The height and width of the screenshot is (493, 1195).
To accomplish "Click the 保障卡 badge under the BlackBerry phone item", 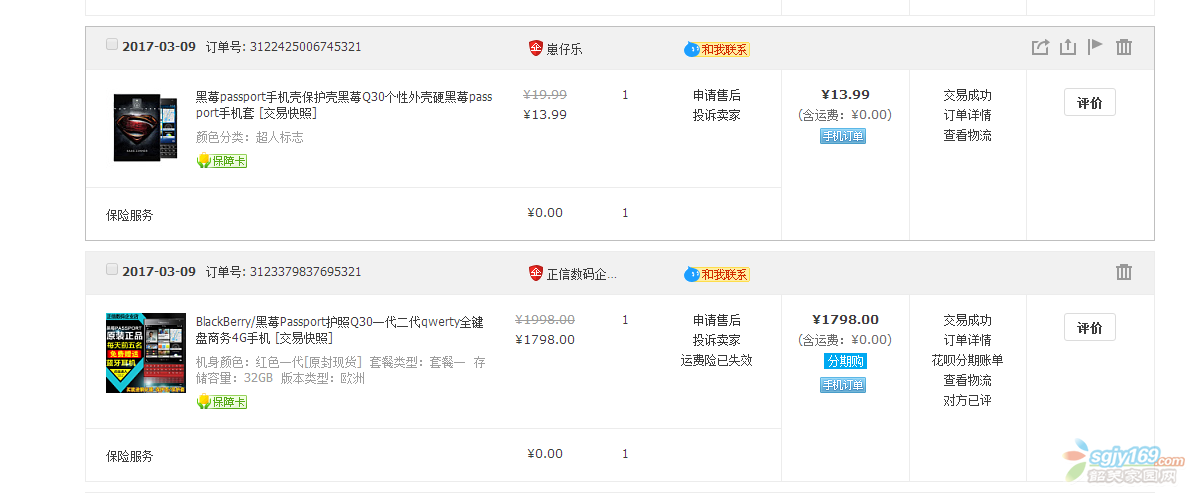I will pos(222,402).
